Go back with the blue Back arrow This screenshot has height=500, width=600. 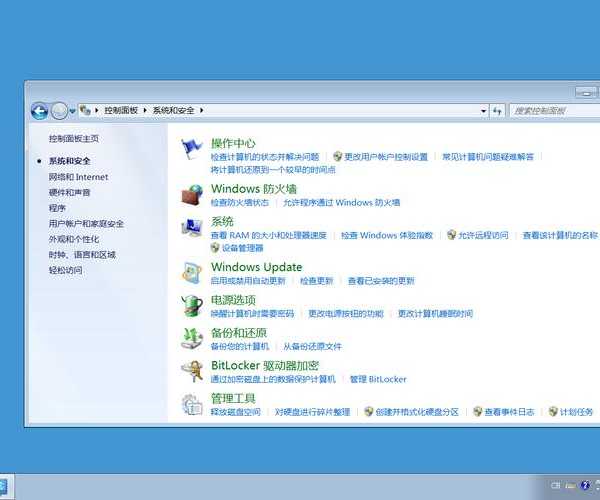click(x=39, y=111)
